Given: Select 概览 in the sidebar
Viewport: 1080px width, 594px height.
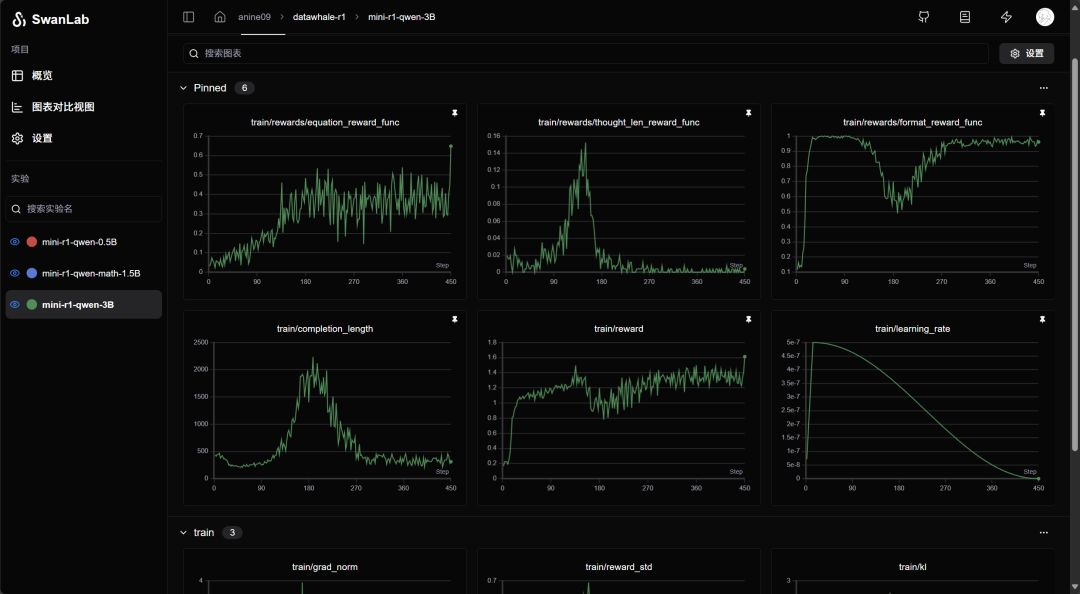Looking at the screenshot, I should 42,76.
